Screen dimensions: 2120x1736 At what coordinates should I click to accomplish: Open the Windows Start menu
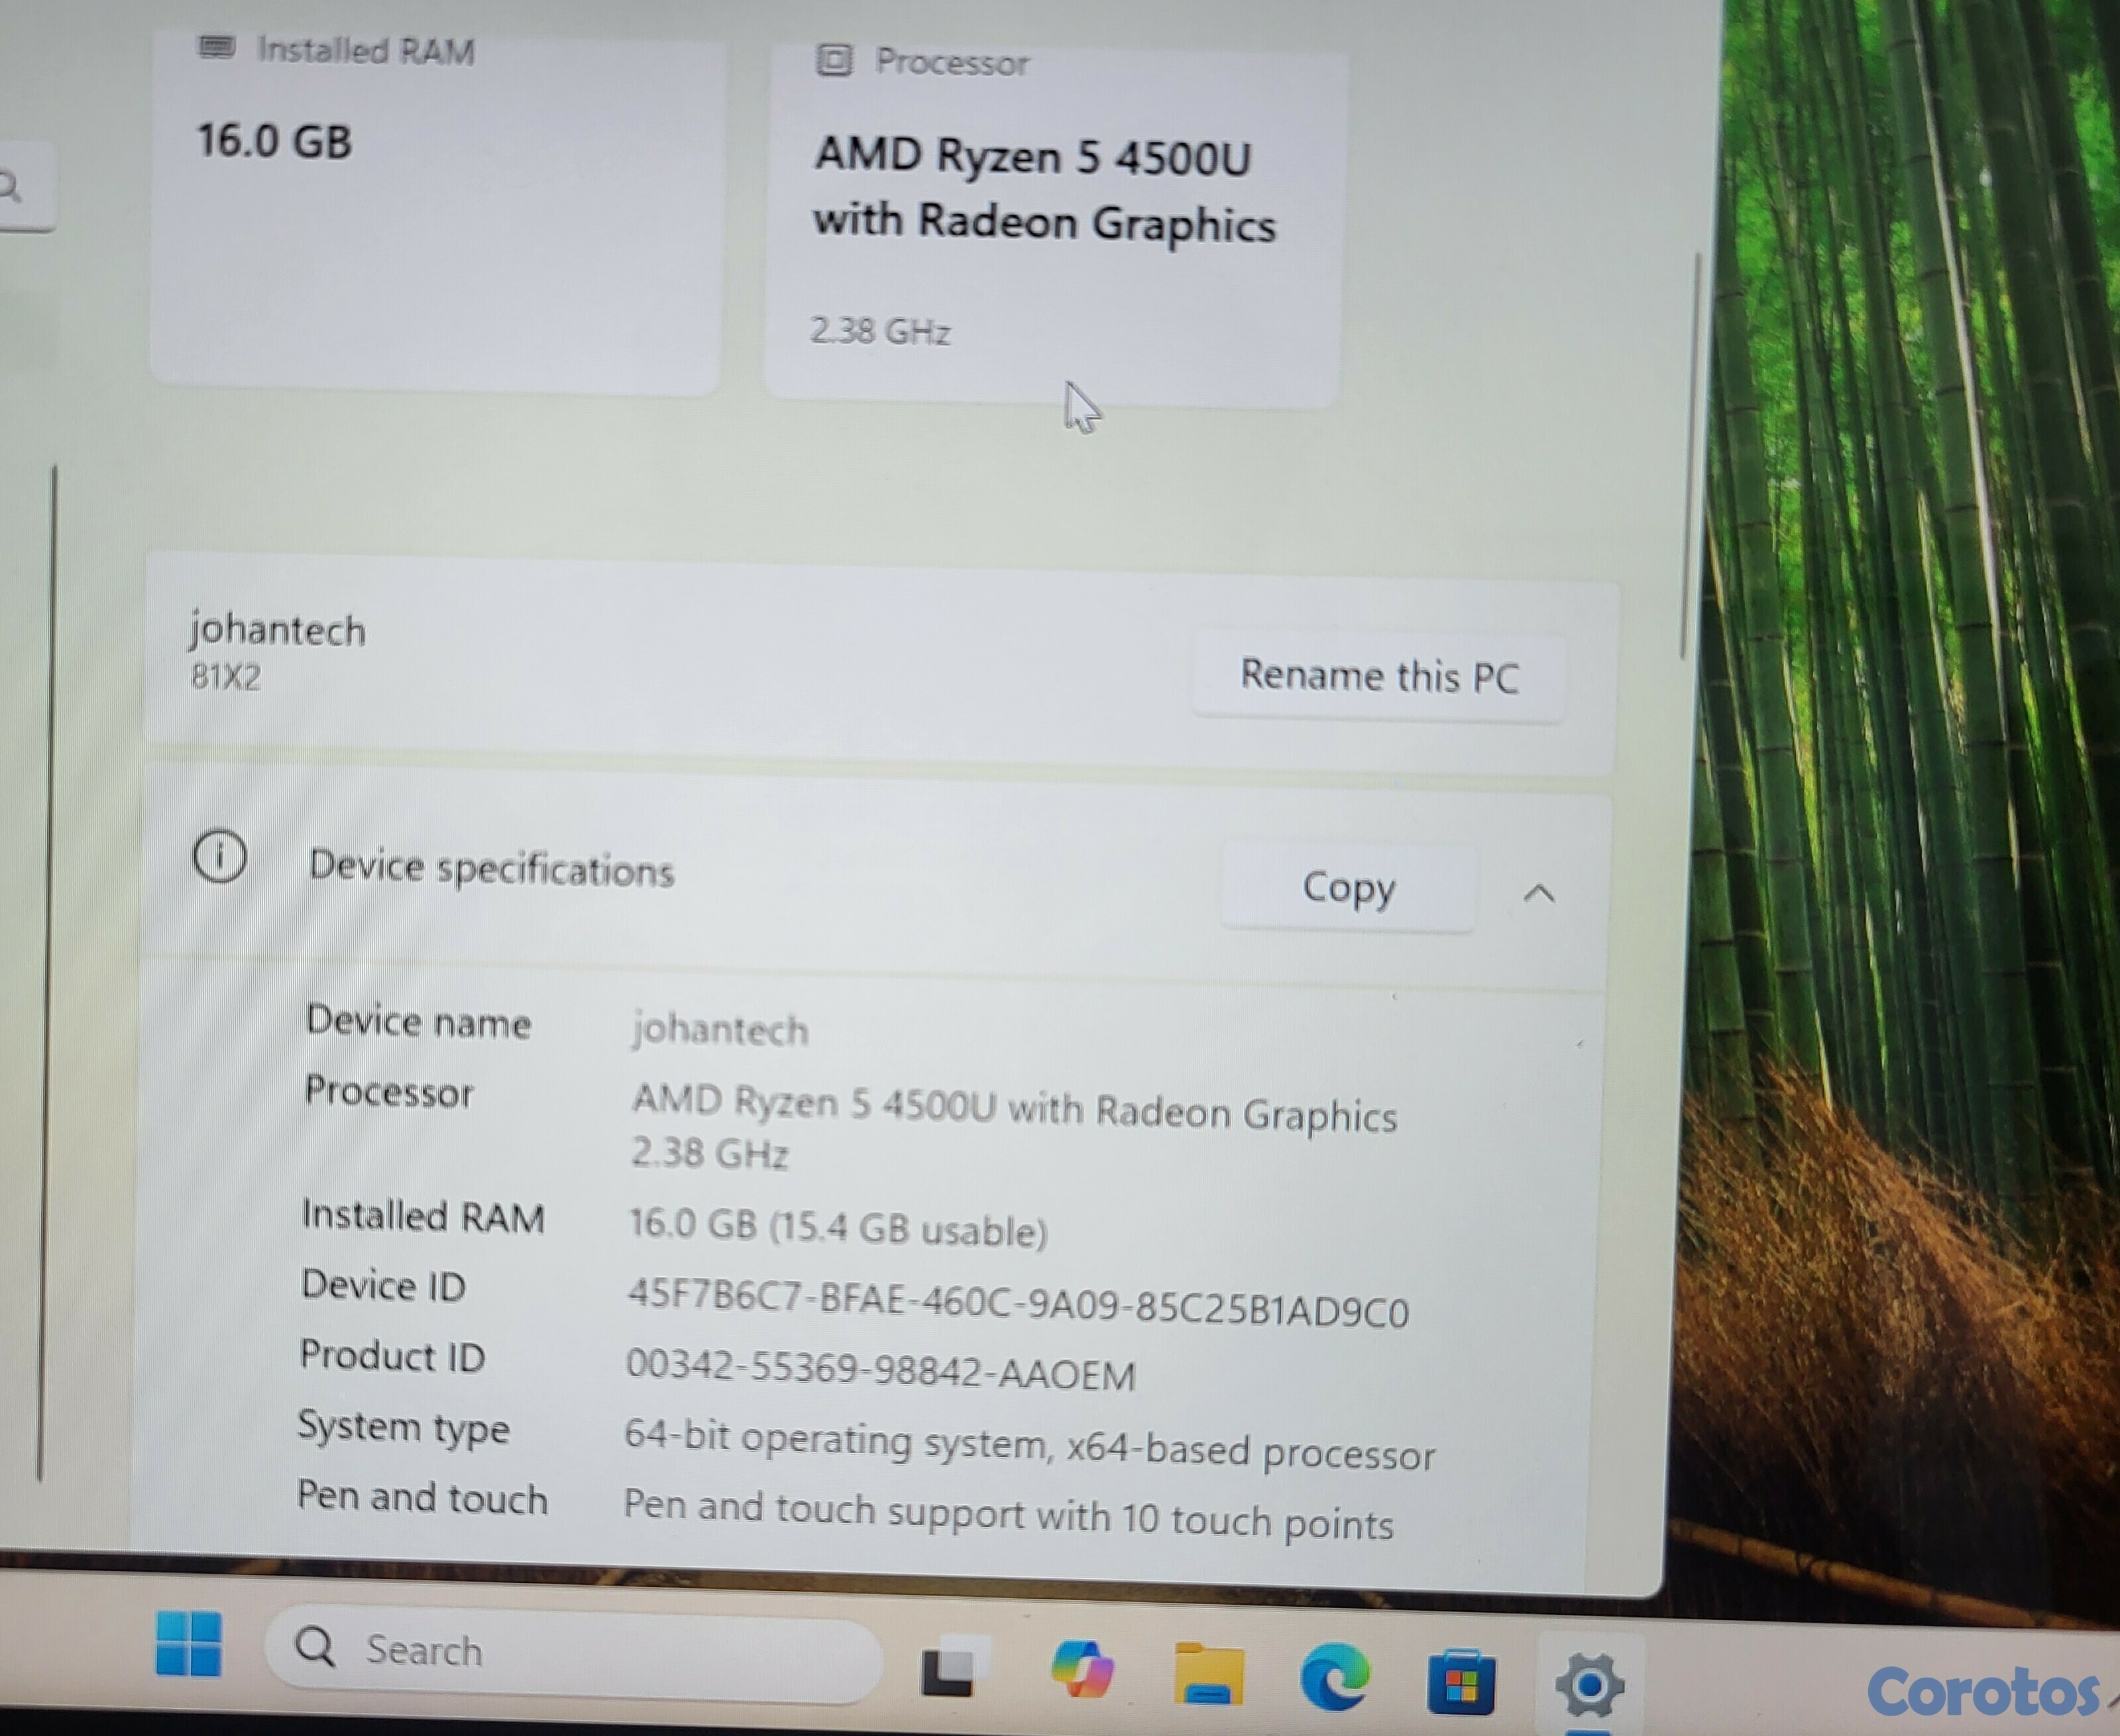(188, 1643)
